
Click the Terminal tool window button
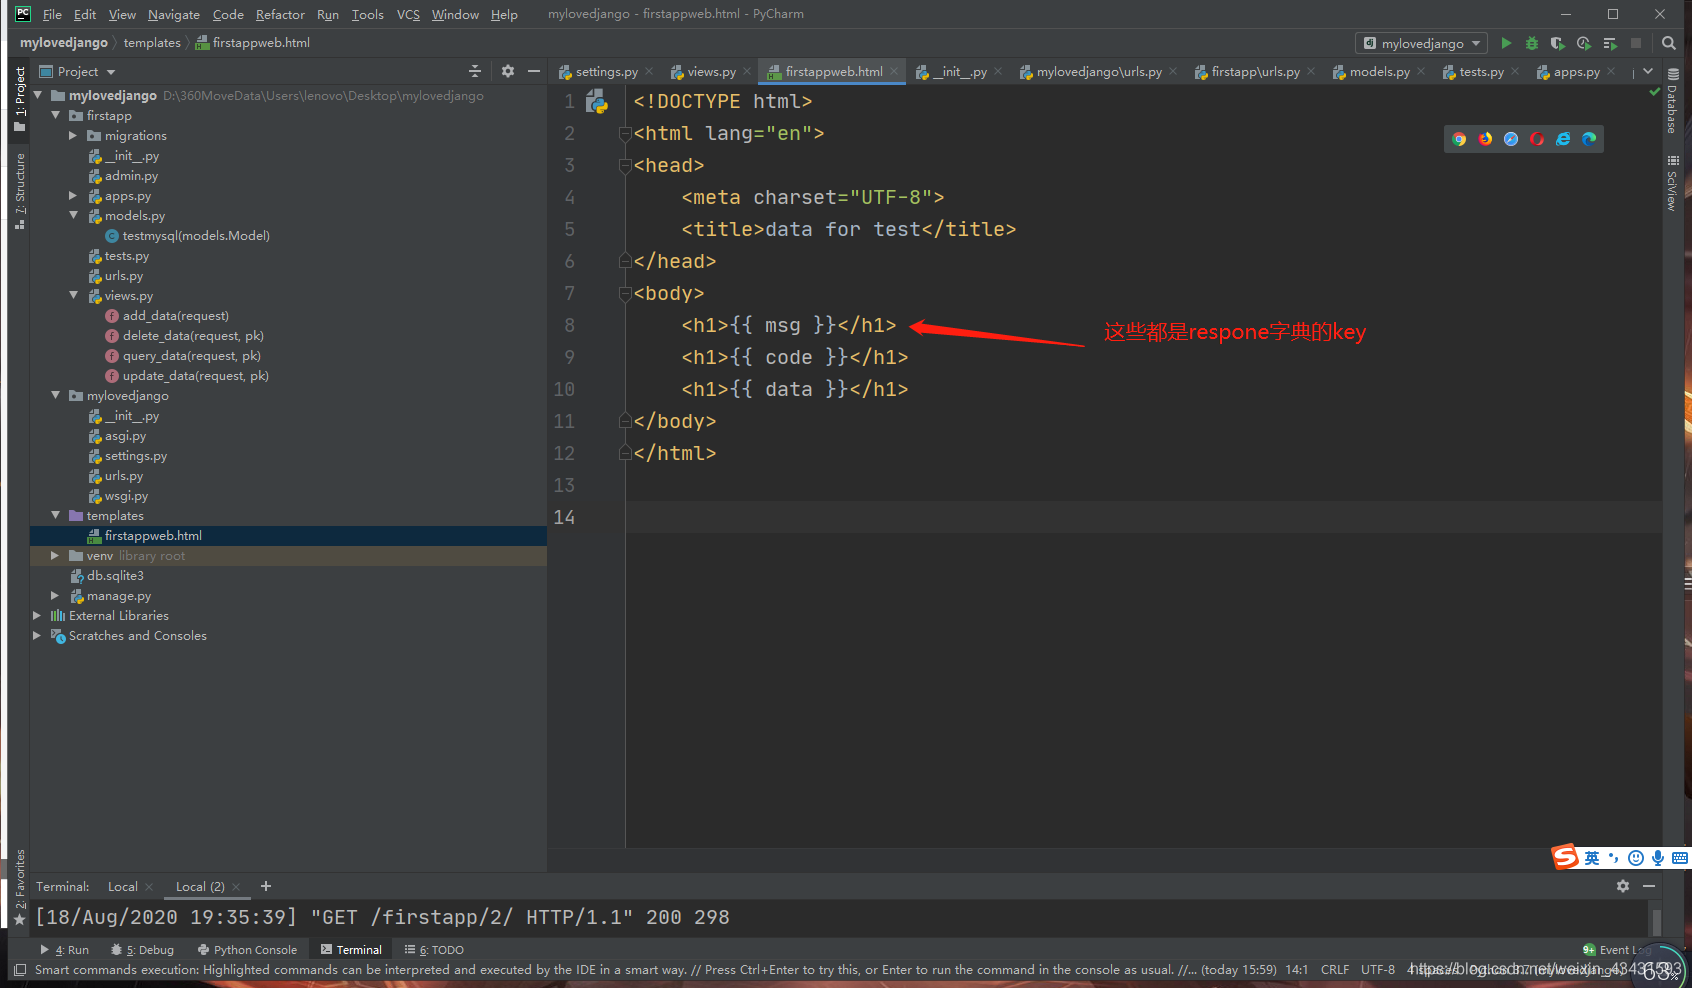(351, 950)
